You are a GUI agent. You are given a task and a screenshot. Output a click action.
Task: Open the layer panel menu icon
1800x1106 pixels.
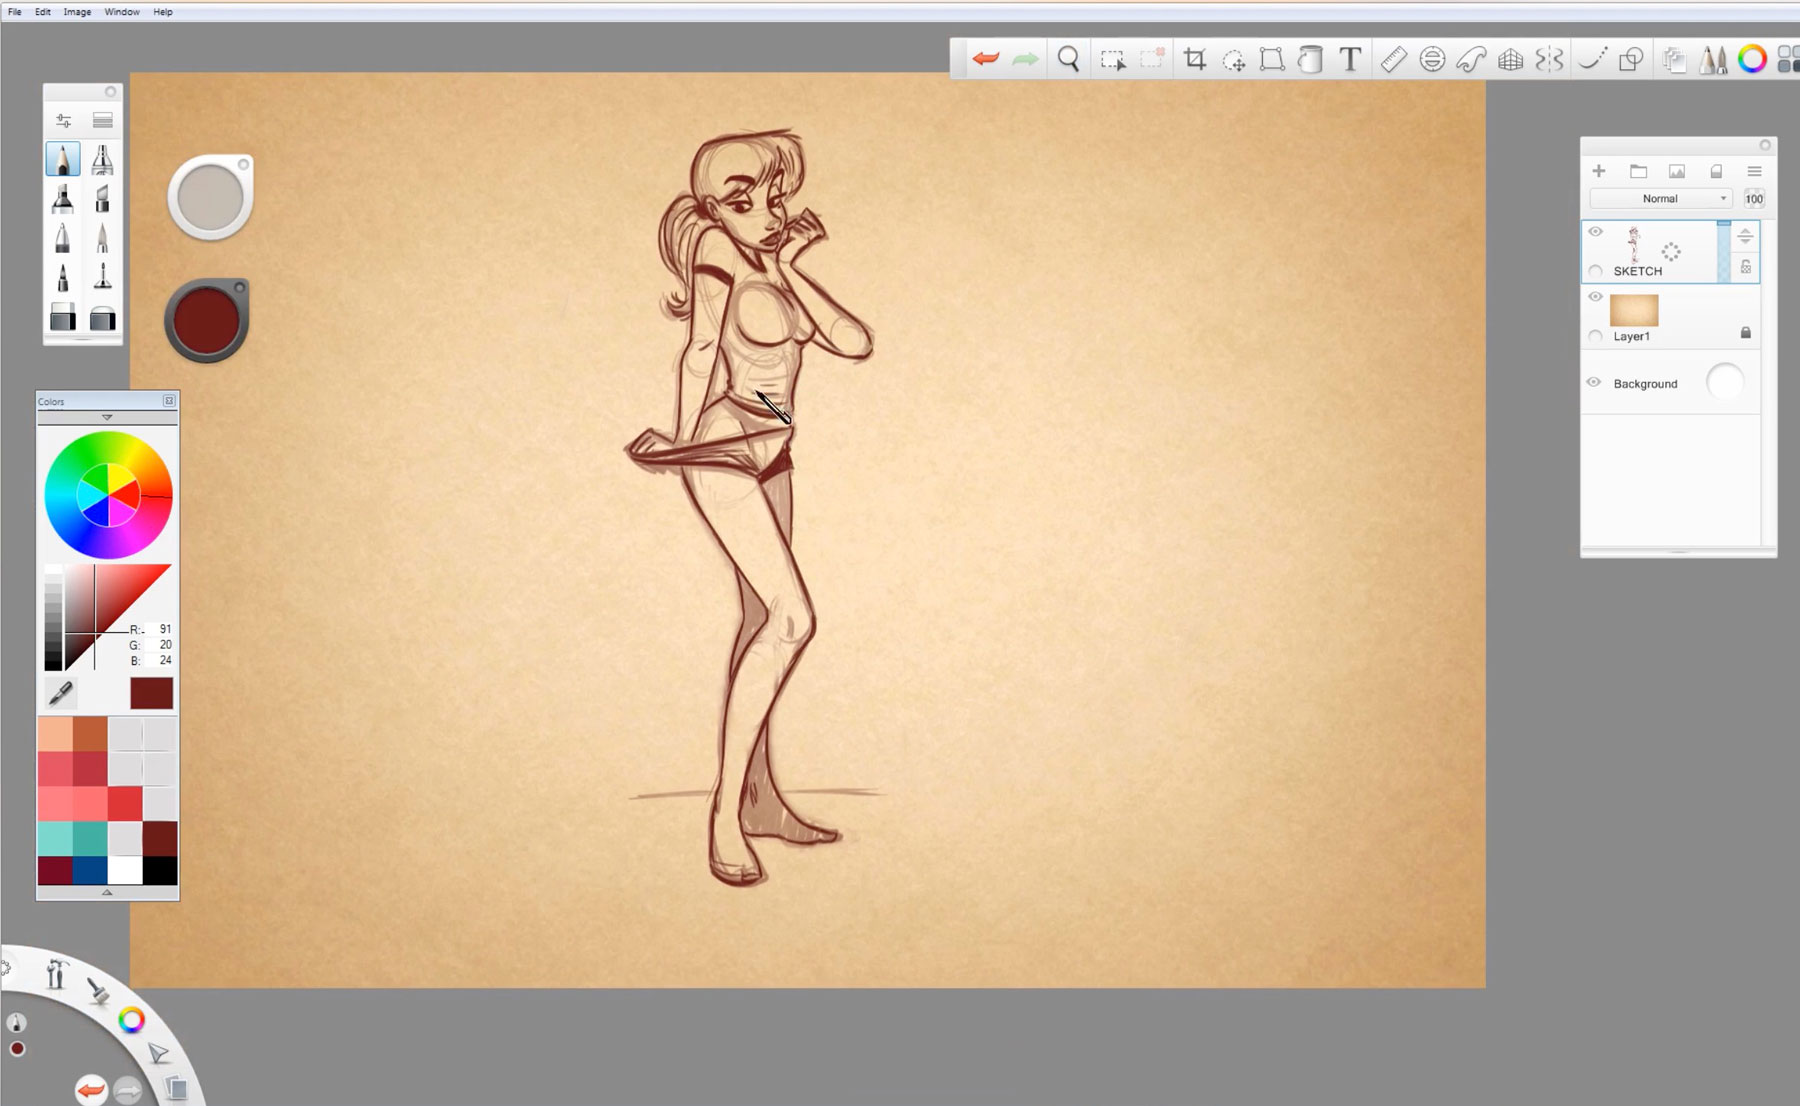point(1754,172)
